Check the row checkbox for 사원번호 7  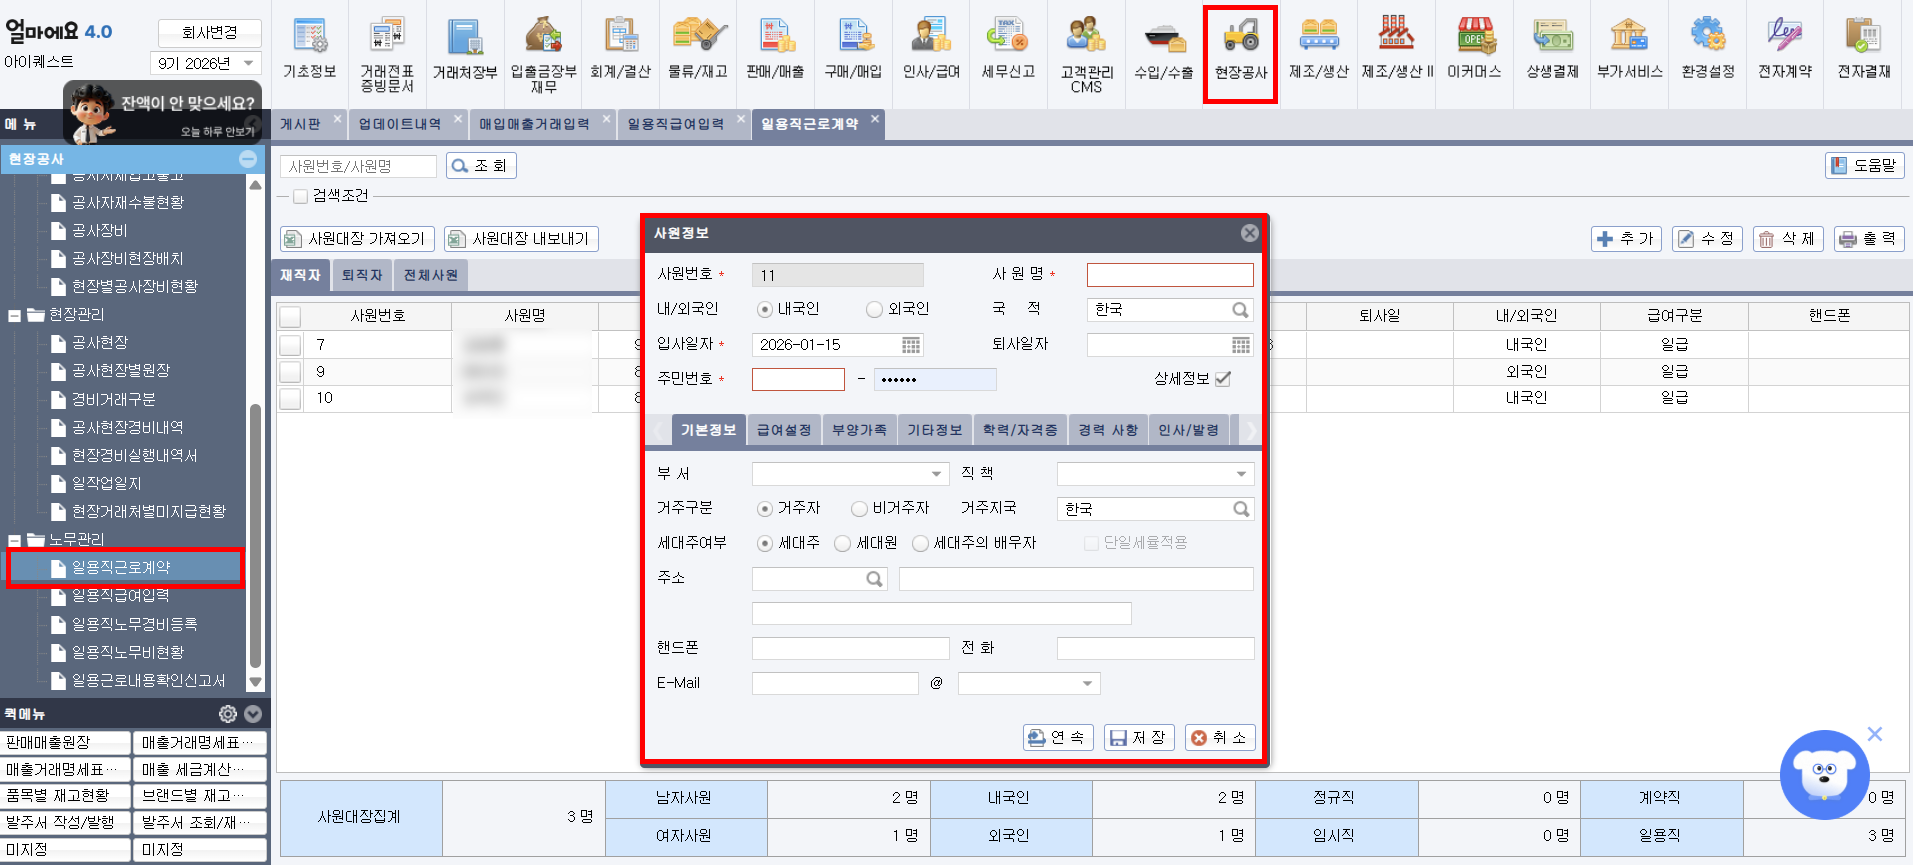290,345
